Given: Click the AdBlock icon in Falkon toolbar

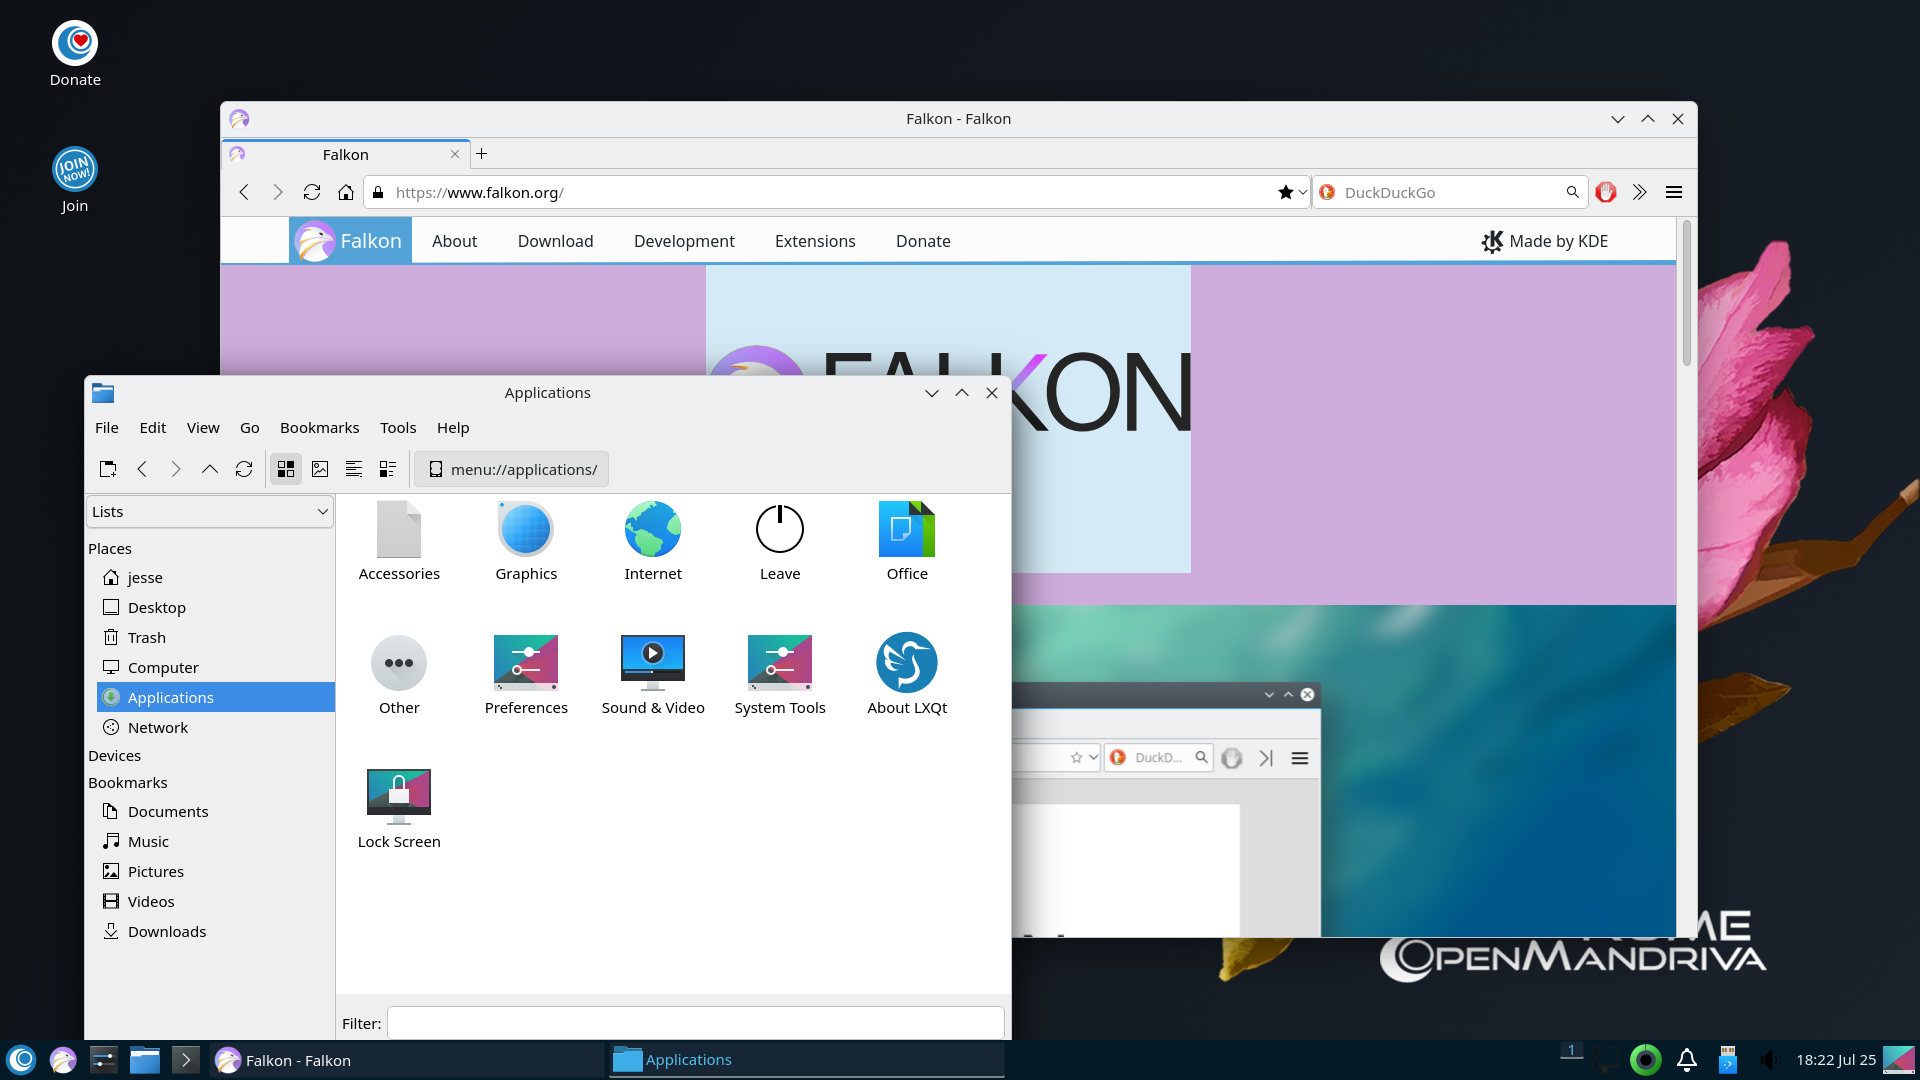Looking at the screenshot, I should click(1606, 192).
